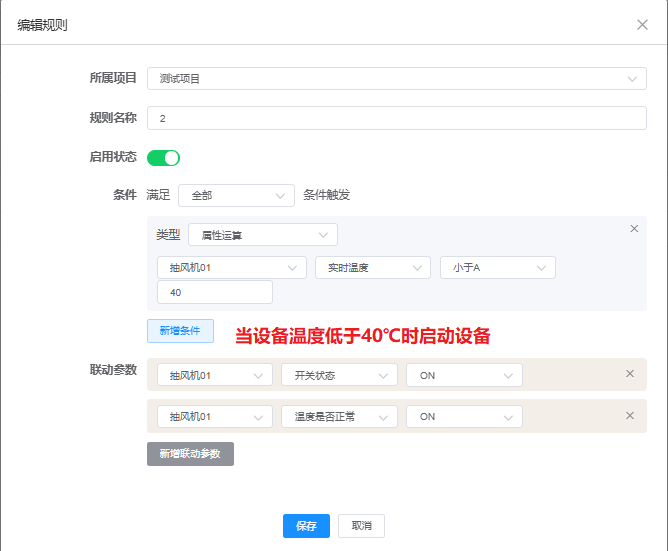Click the 取消 button
Screen dimensions: 668x551
pyautogui.click(x=361, y=526)
